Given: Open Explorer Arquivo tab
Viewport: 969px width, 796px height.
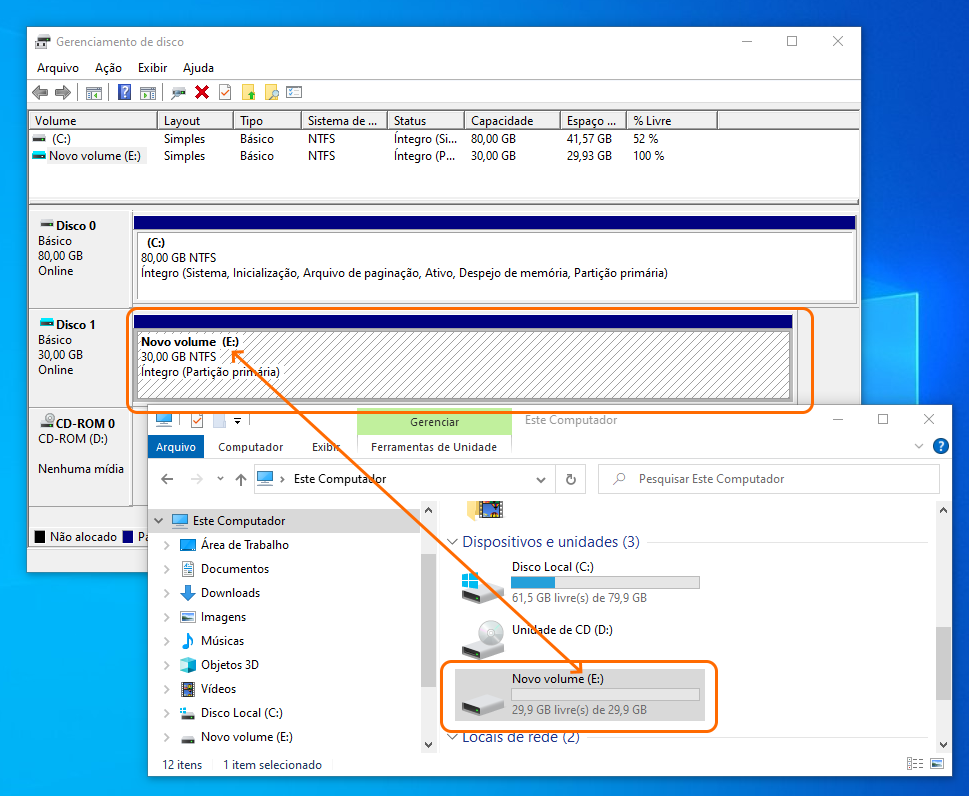Looking at the screenshot, I should click(176, 447).
